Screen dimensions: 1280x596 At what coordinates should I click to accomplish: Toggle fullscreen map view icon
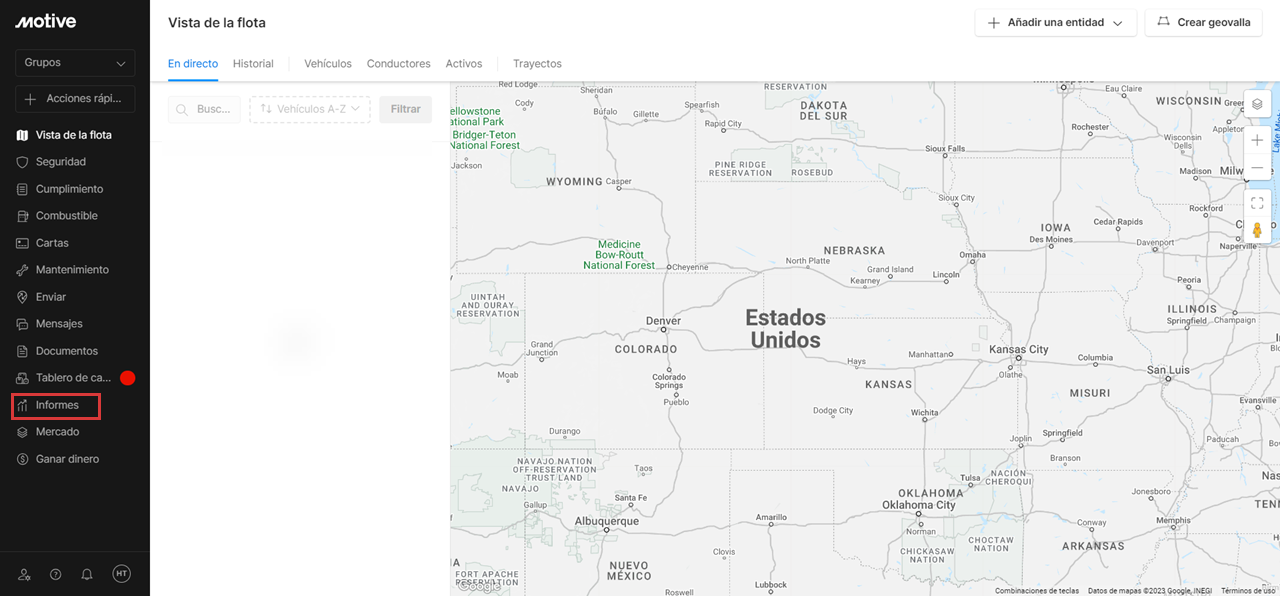[1257, 203]
